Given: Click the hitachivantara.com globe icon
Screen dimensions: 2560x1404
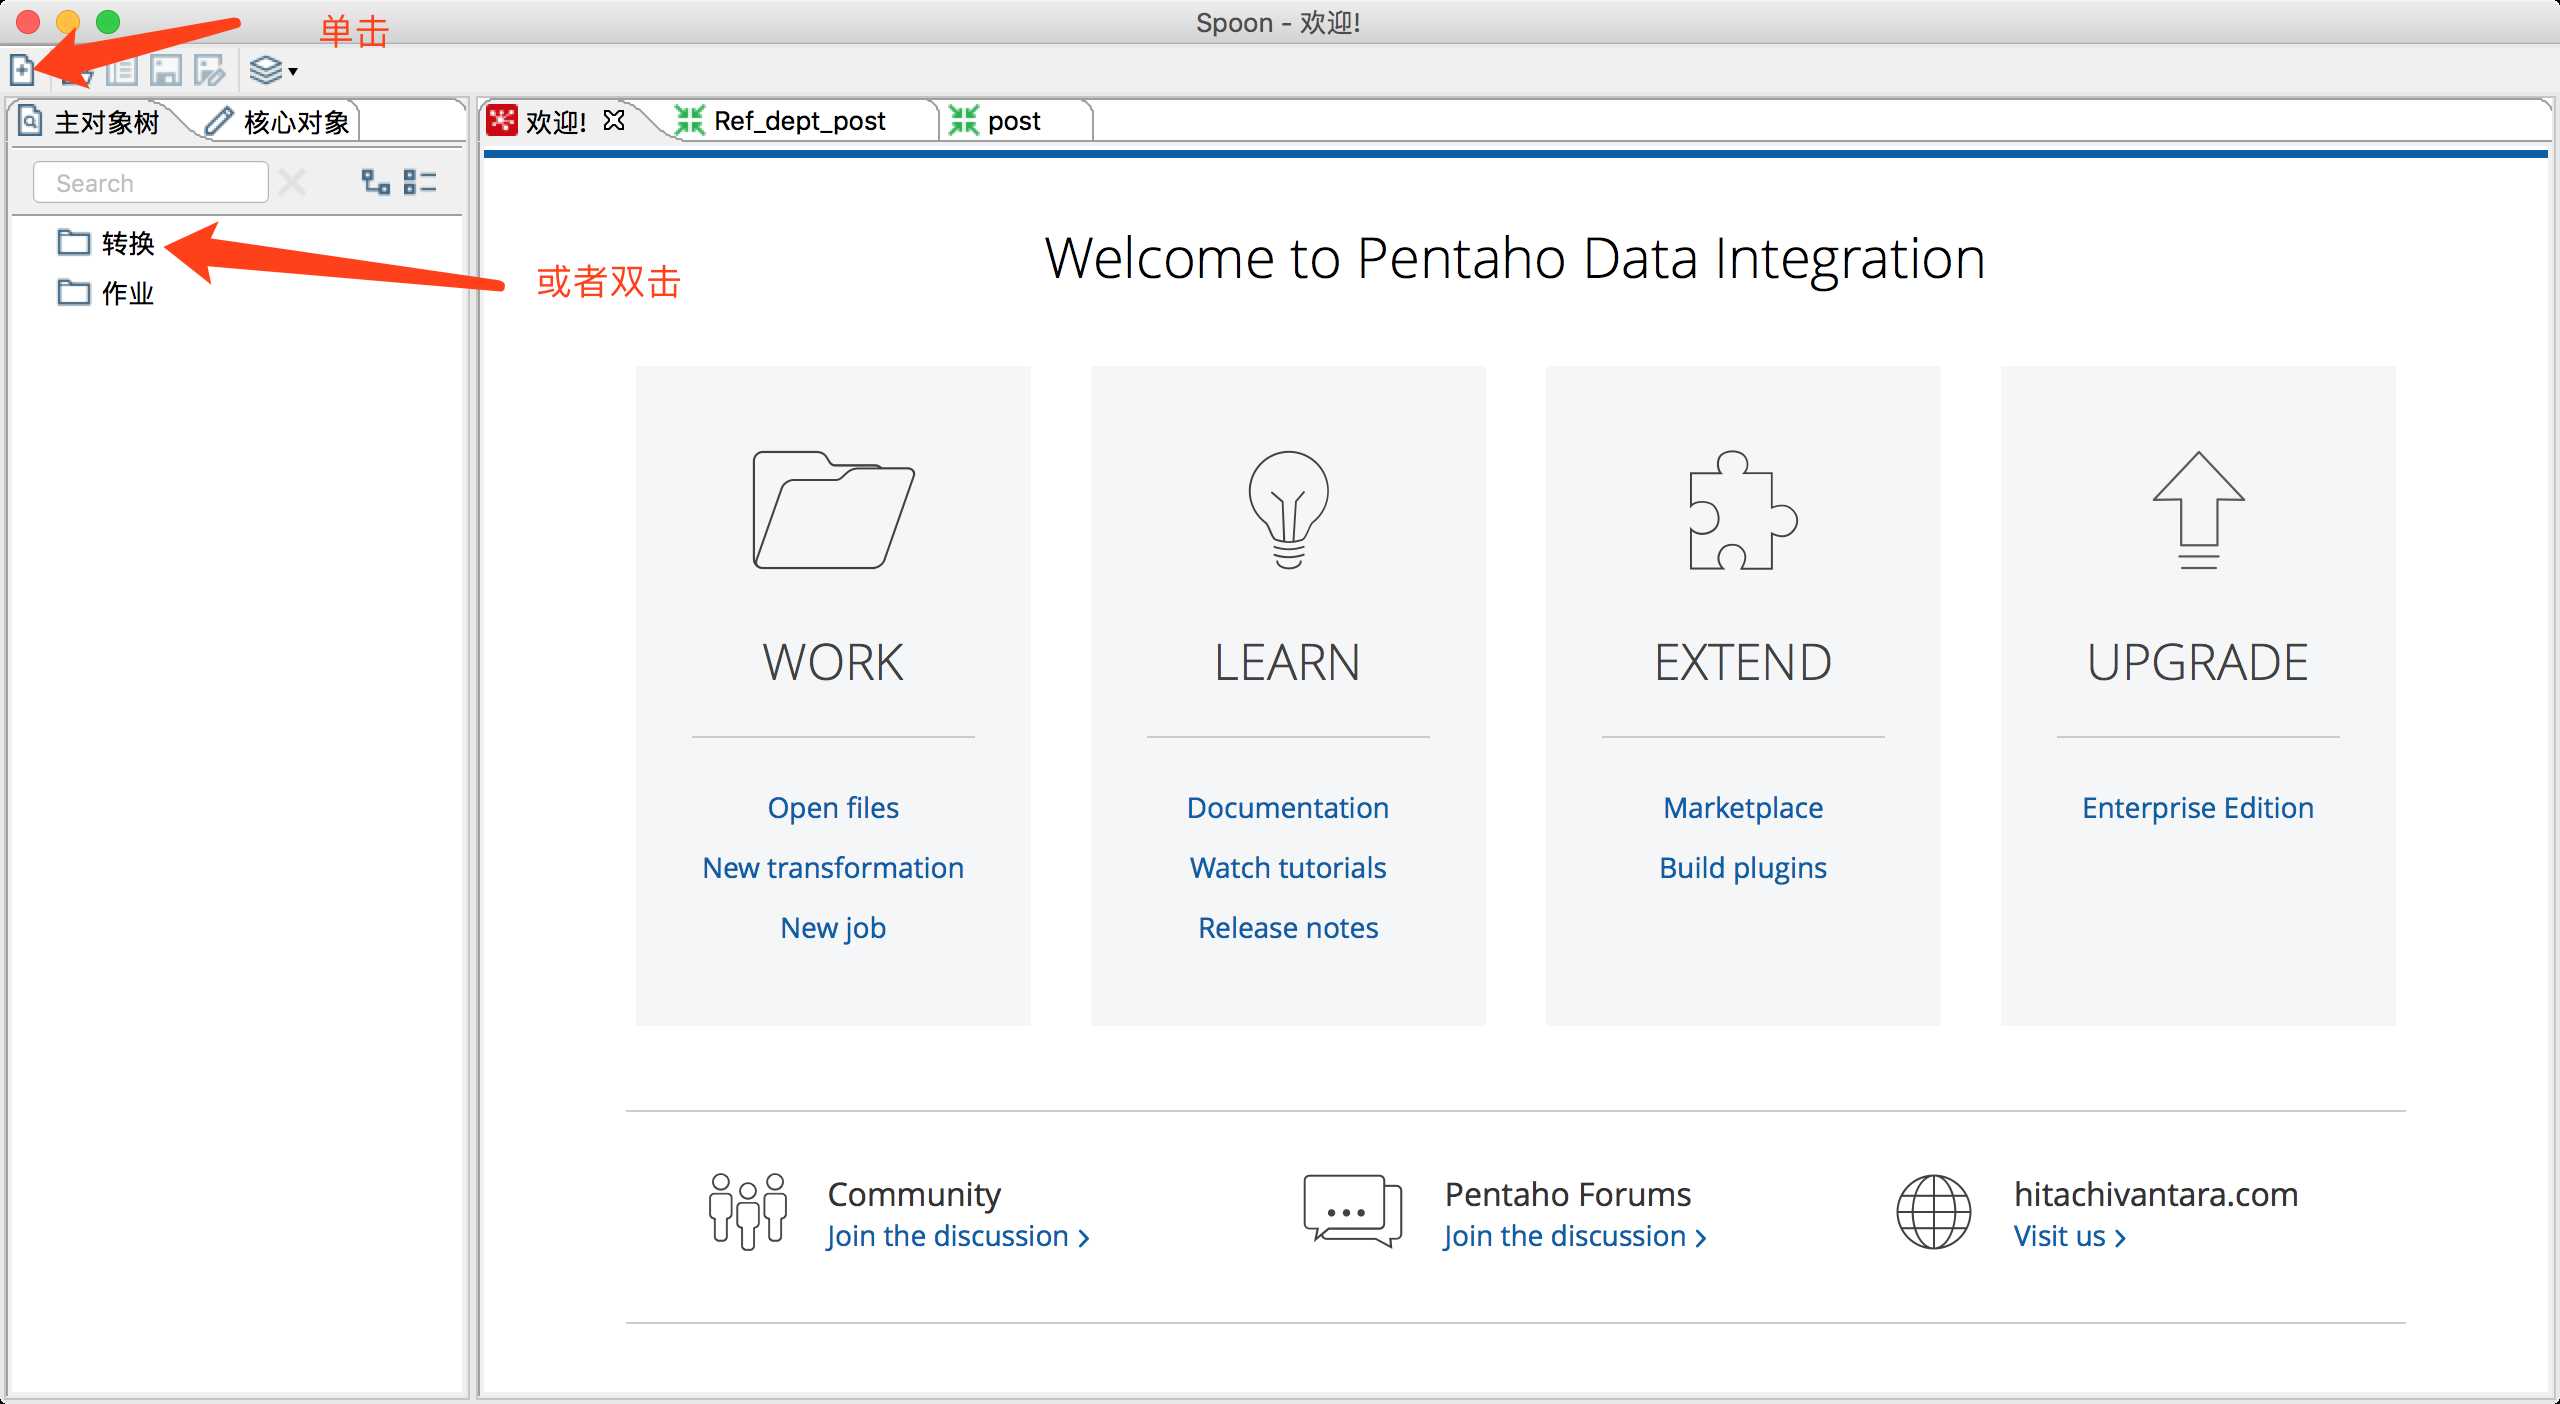Looking at the screenshot, I should [x=1934, y=1212].
